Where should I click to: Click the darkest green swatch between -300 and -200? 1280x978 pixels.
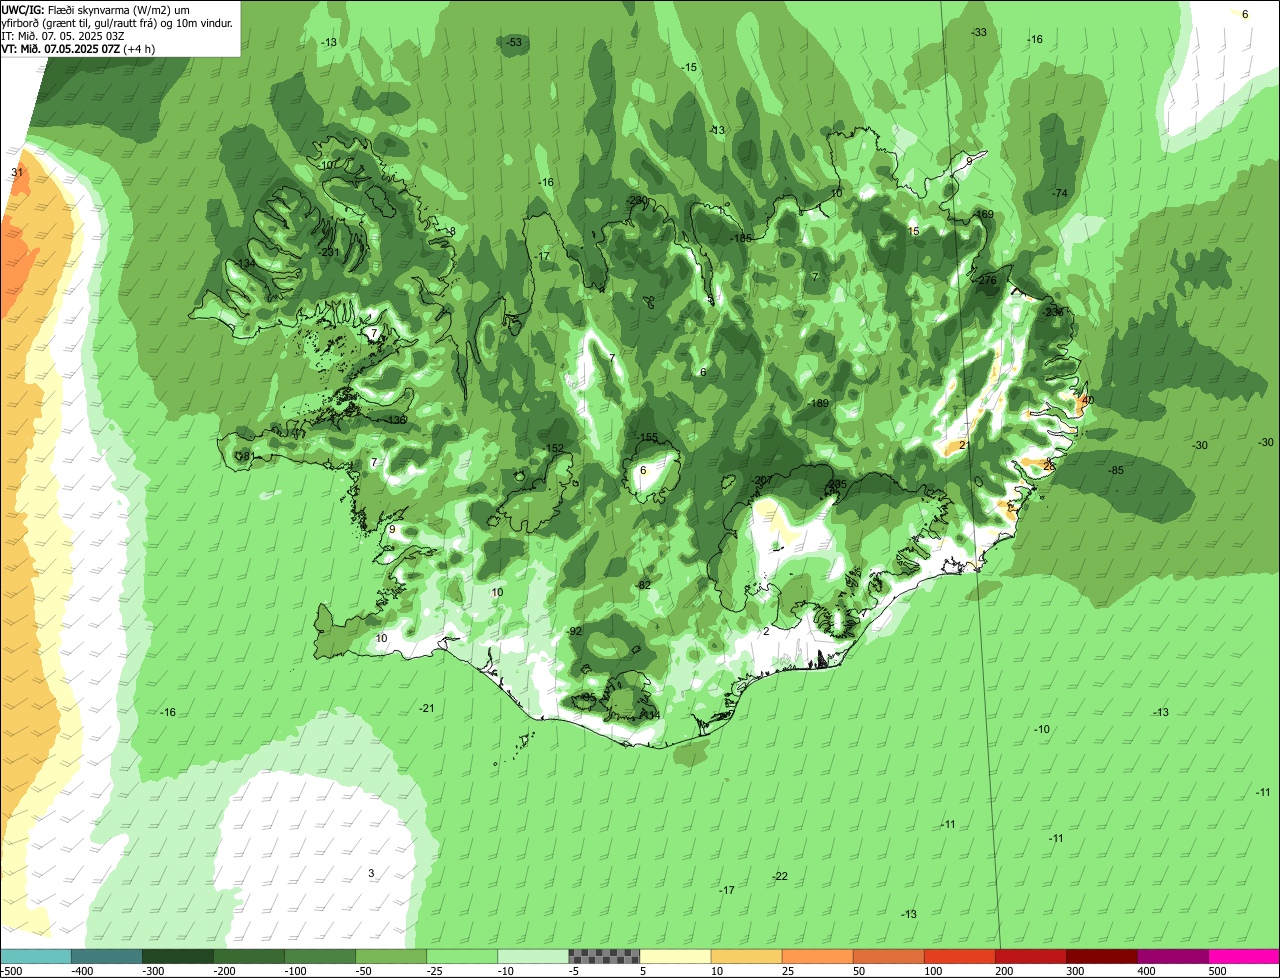177,957
